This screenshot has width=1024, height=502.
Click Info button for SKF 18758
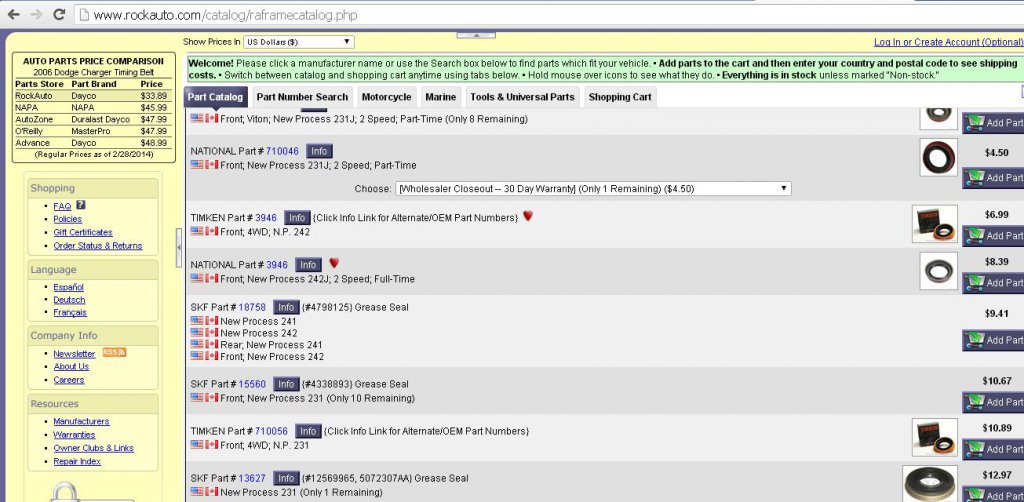286,307
